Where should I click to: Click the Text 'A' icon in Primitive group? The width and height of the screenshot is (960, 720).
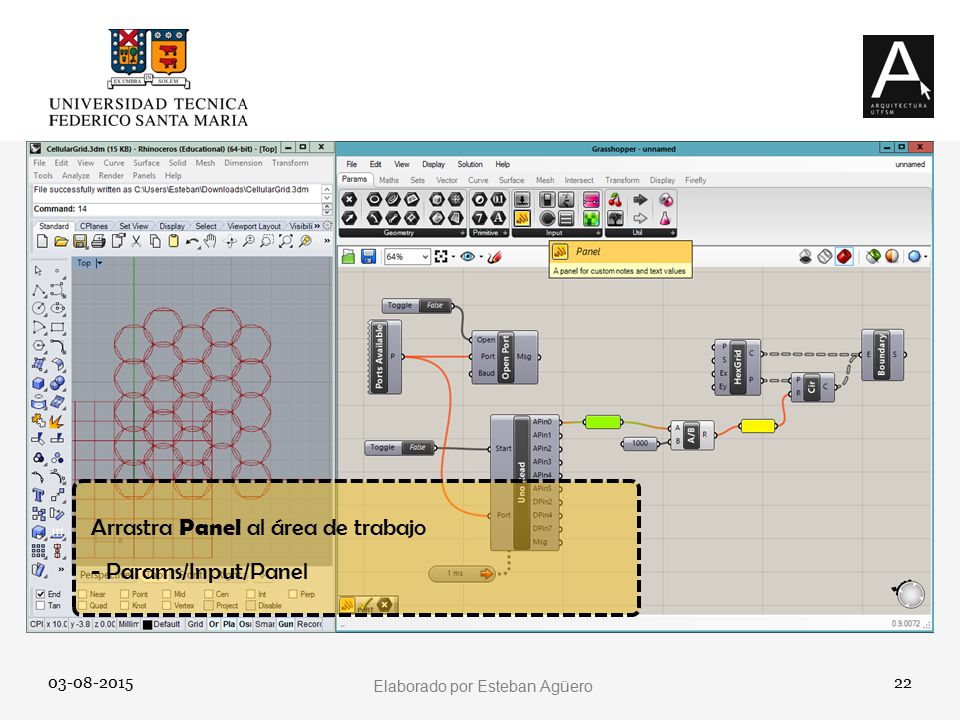(498, 217)
